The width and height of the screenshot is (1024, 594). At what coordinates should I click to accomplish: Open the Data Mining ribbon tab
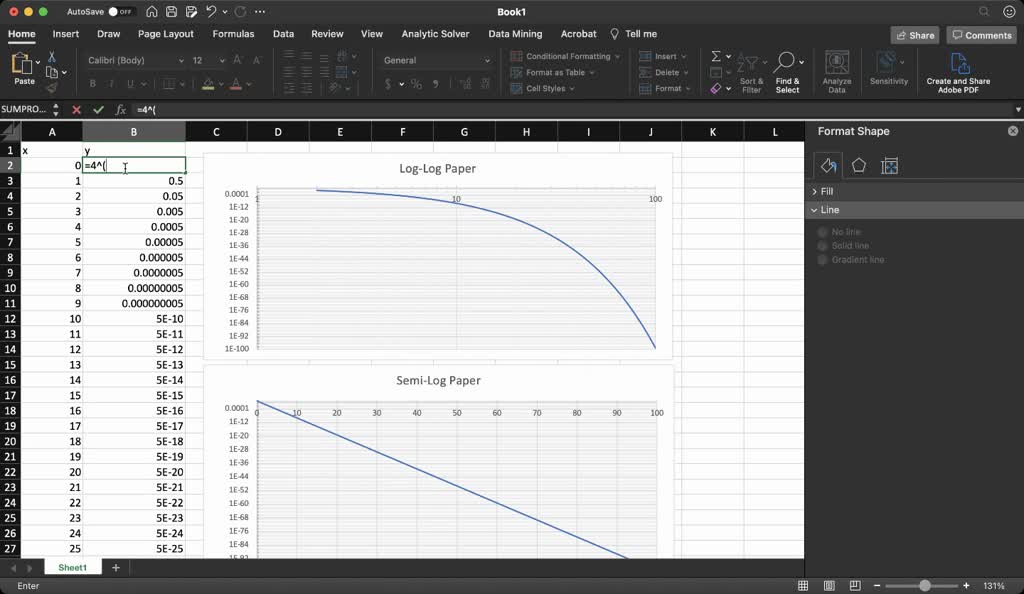click(x=515, y=33)
